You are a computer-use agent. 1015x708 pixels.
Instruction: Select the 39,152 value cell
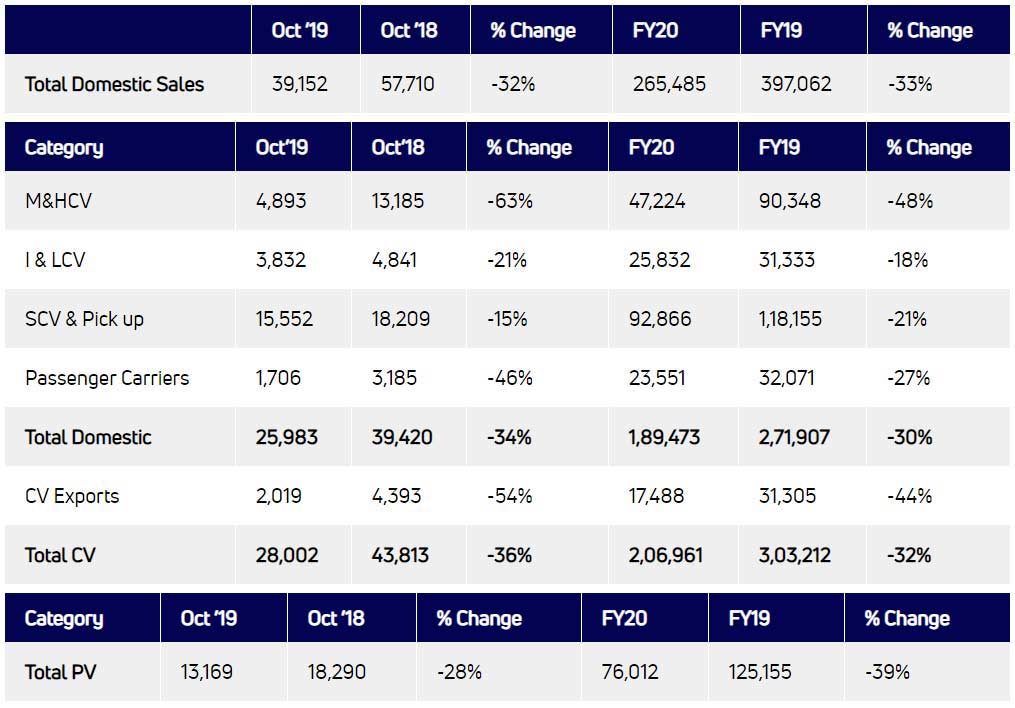[300, 84]
